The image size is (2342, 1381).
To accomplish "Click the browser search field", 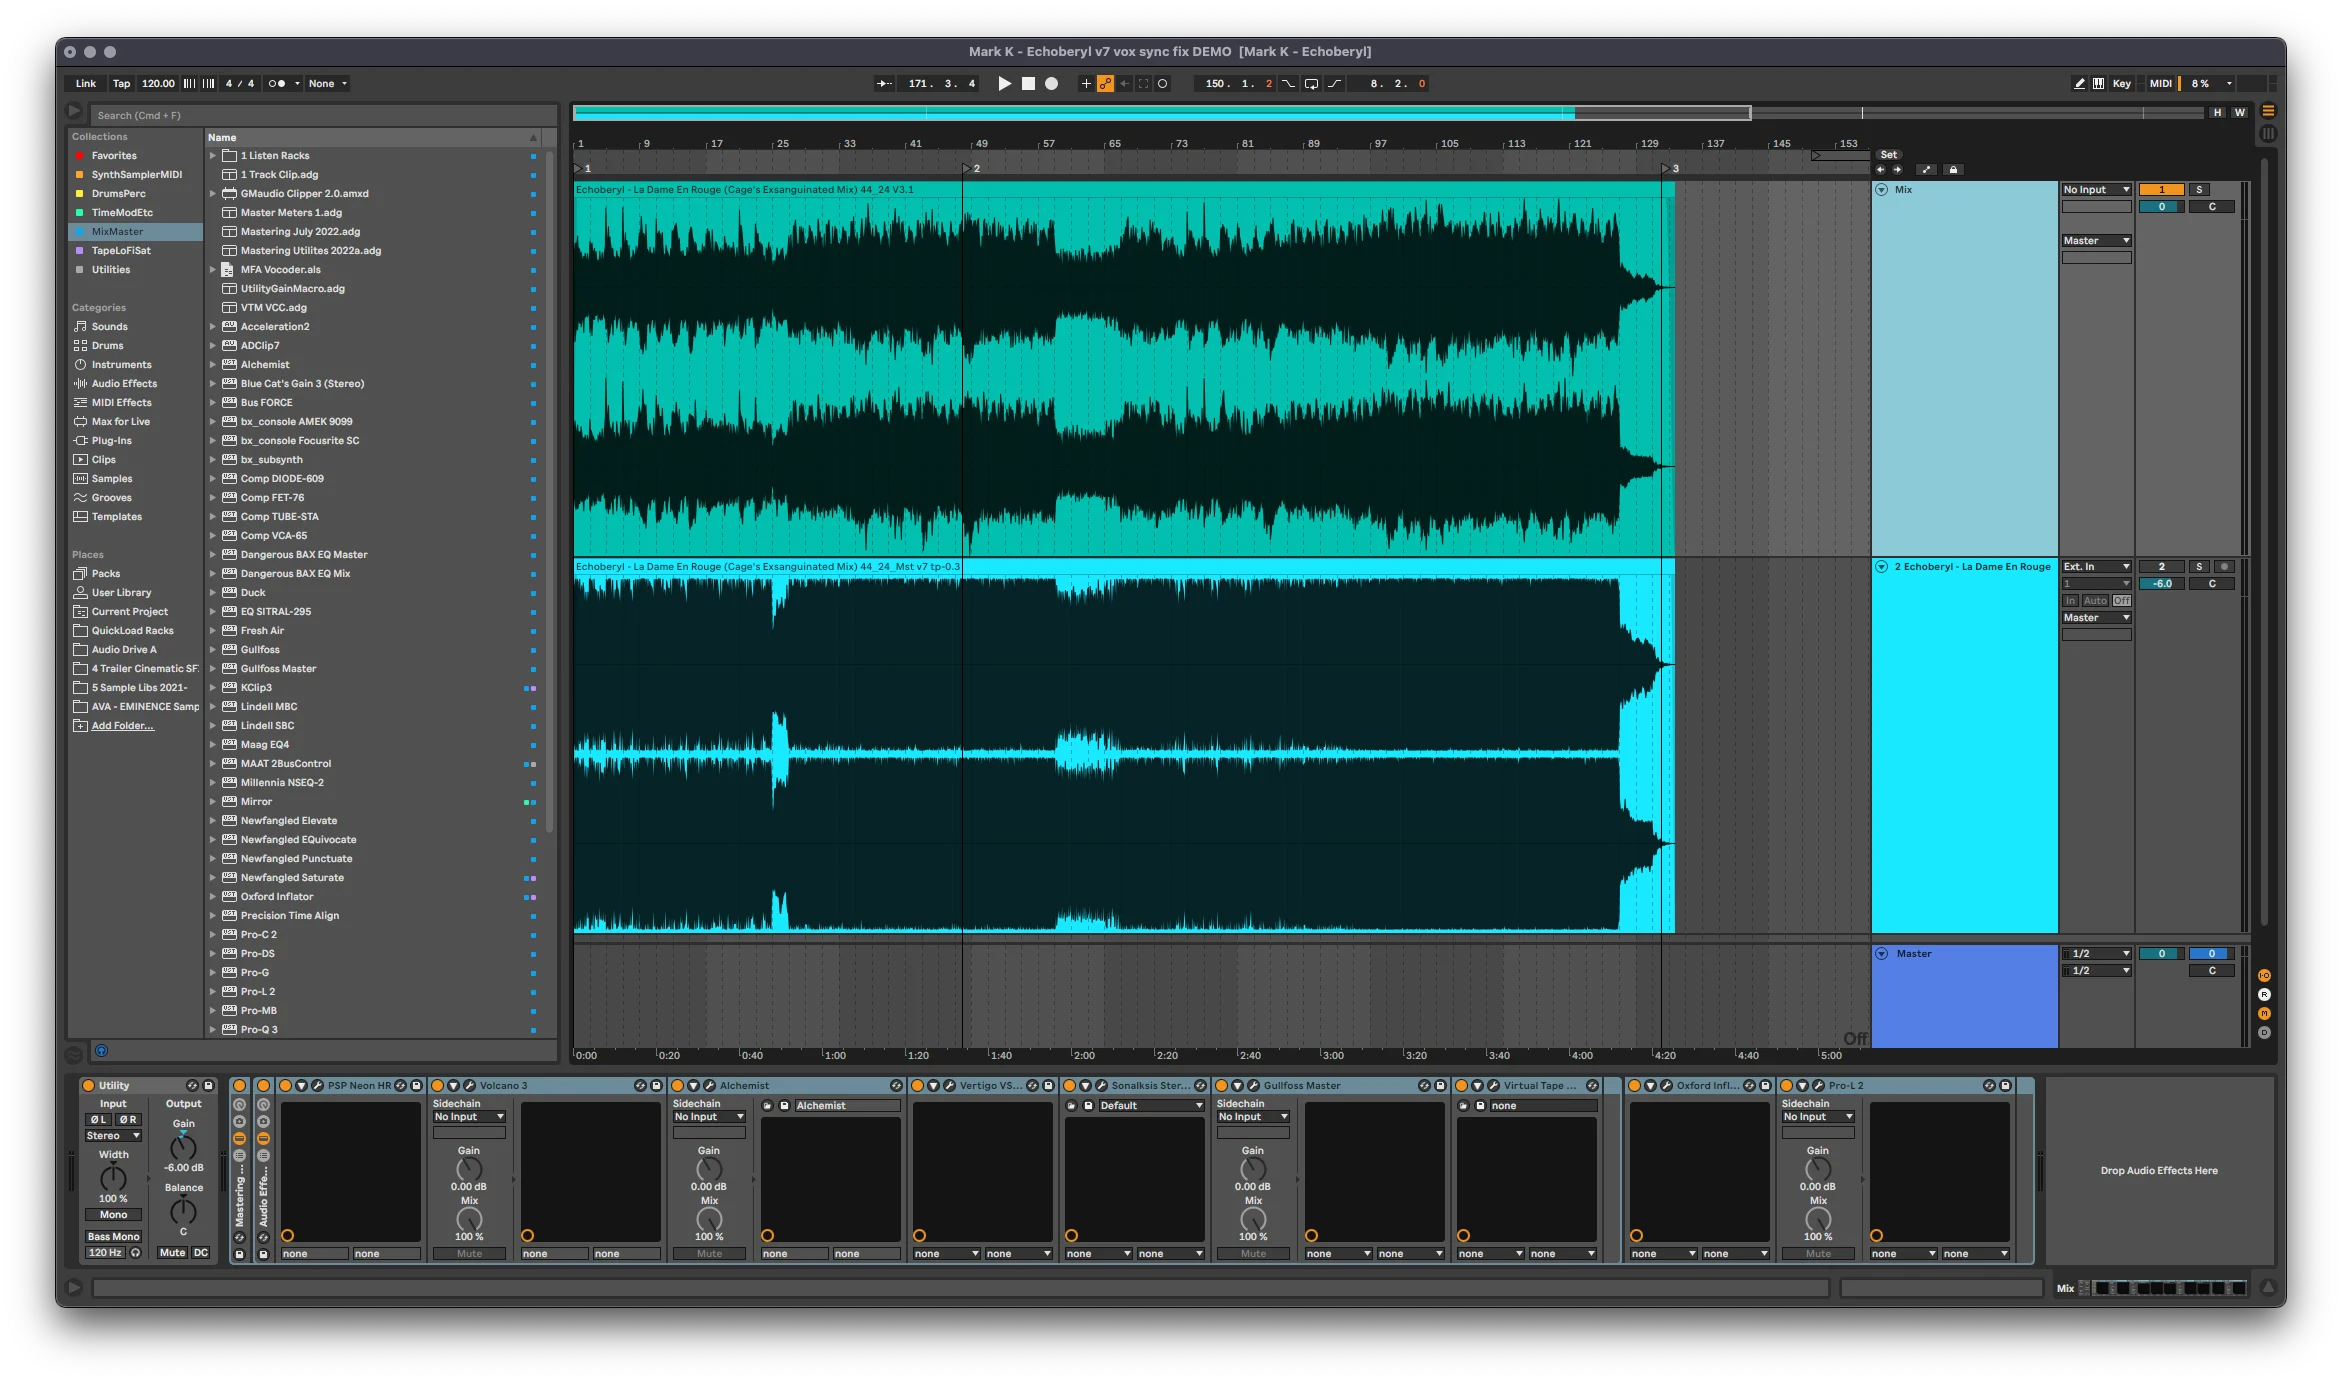I will pyautogui.click(x=322, y=115).
